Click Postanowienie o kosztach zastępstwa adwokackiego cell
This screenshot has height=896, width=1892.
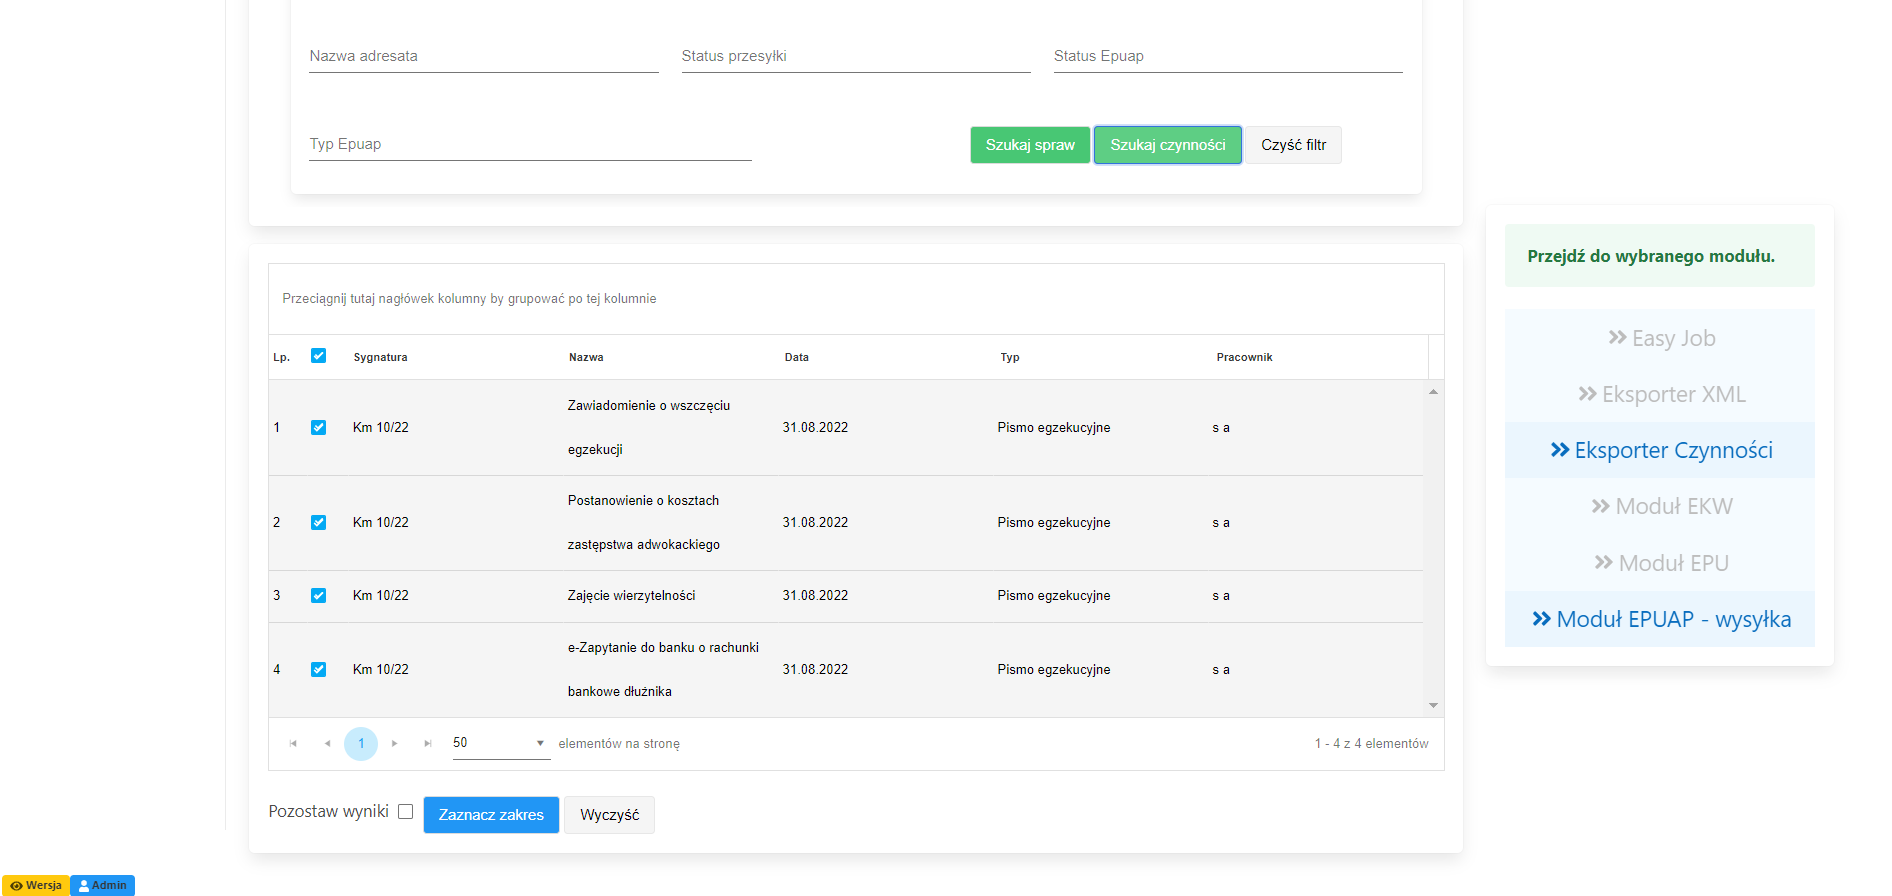[644, 522]
